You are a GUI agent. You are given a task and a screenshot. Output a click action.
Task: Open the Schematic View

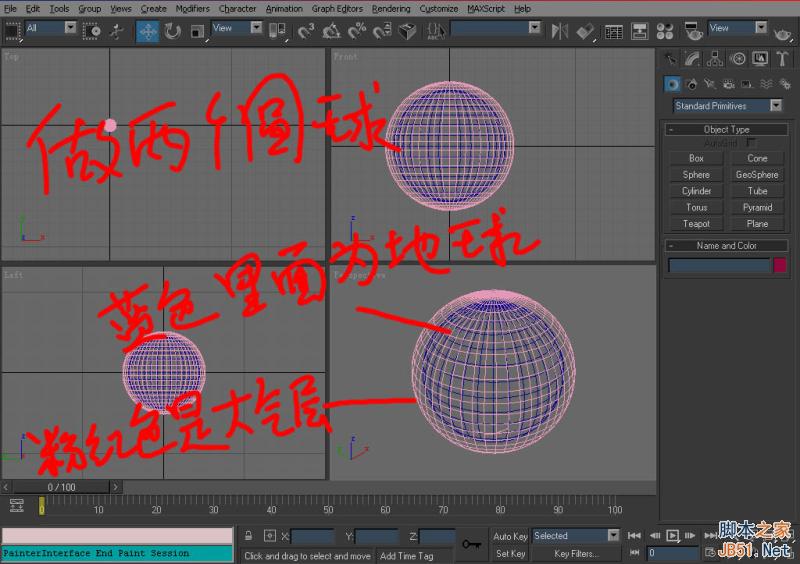coord(639,32)
